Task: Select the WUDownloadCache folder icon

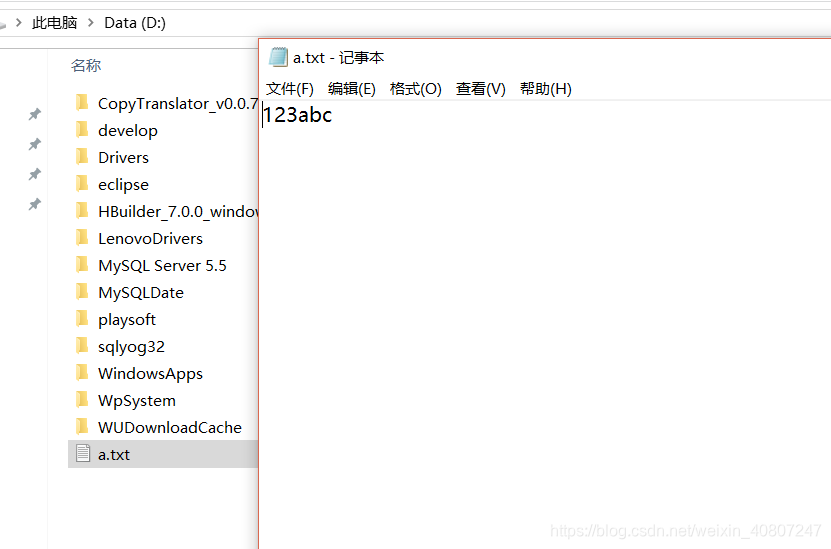Action: (x=82, y=427)
